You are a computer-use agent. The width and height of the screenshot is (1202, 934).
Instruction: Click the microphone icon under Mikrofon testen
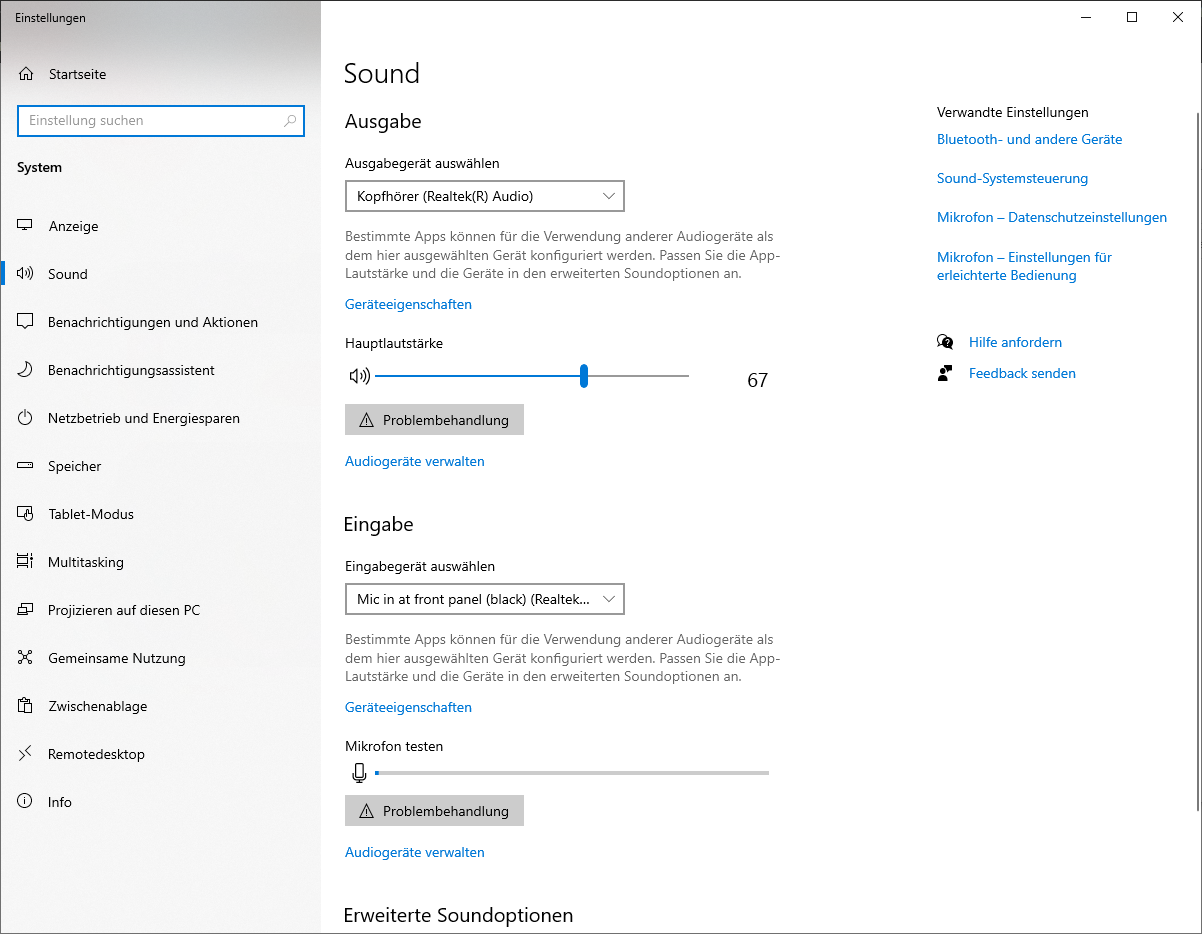click(x=359, y=772)
